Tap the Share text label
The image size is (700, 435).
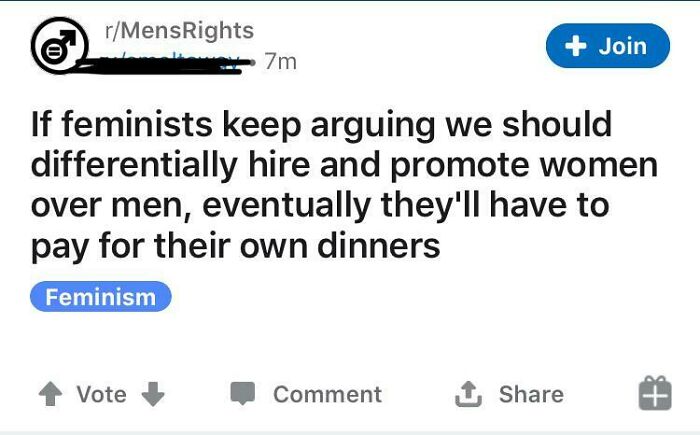coord(531,394)
